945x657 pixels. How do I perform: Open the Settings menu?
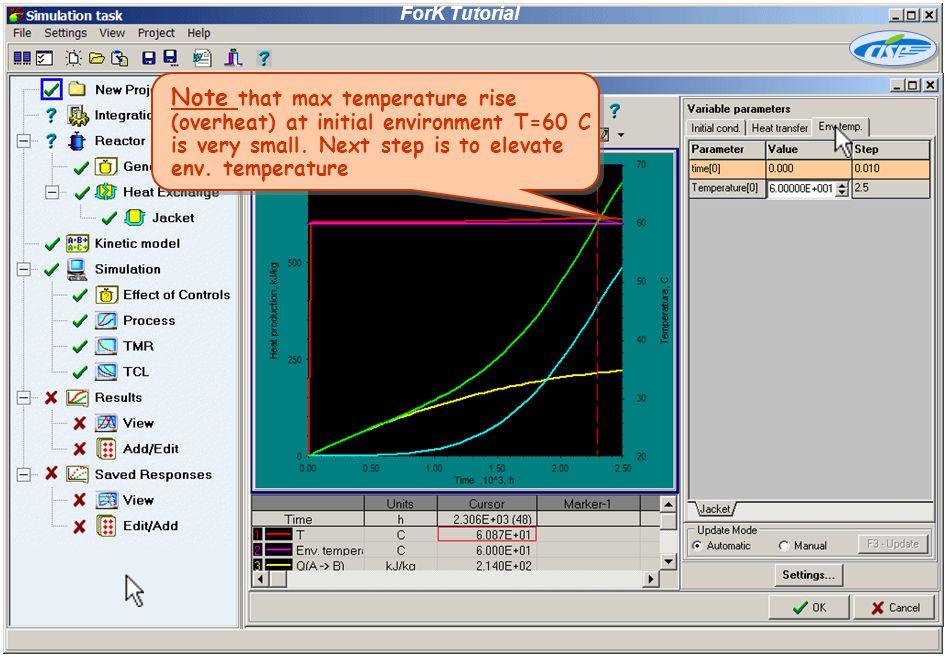click(x=66, y=33)
